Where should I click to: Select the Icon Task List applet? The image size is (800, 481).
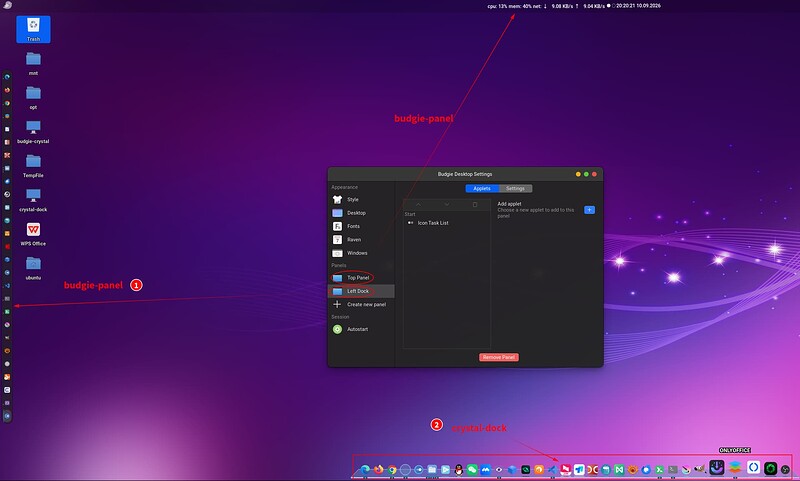[x=446, y=223]
